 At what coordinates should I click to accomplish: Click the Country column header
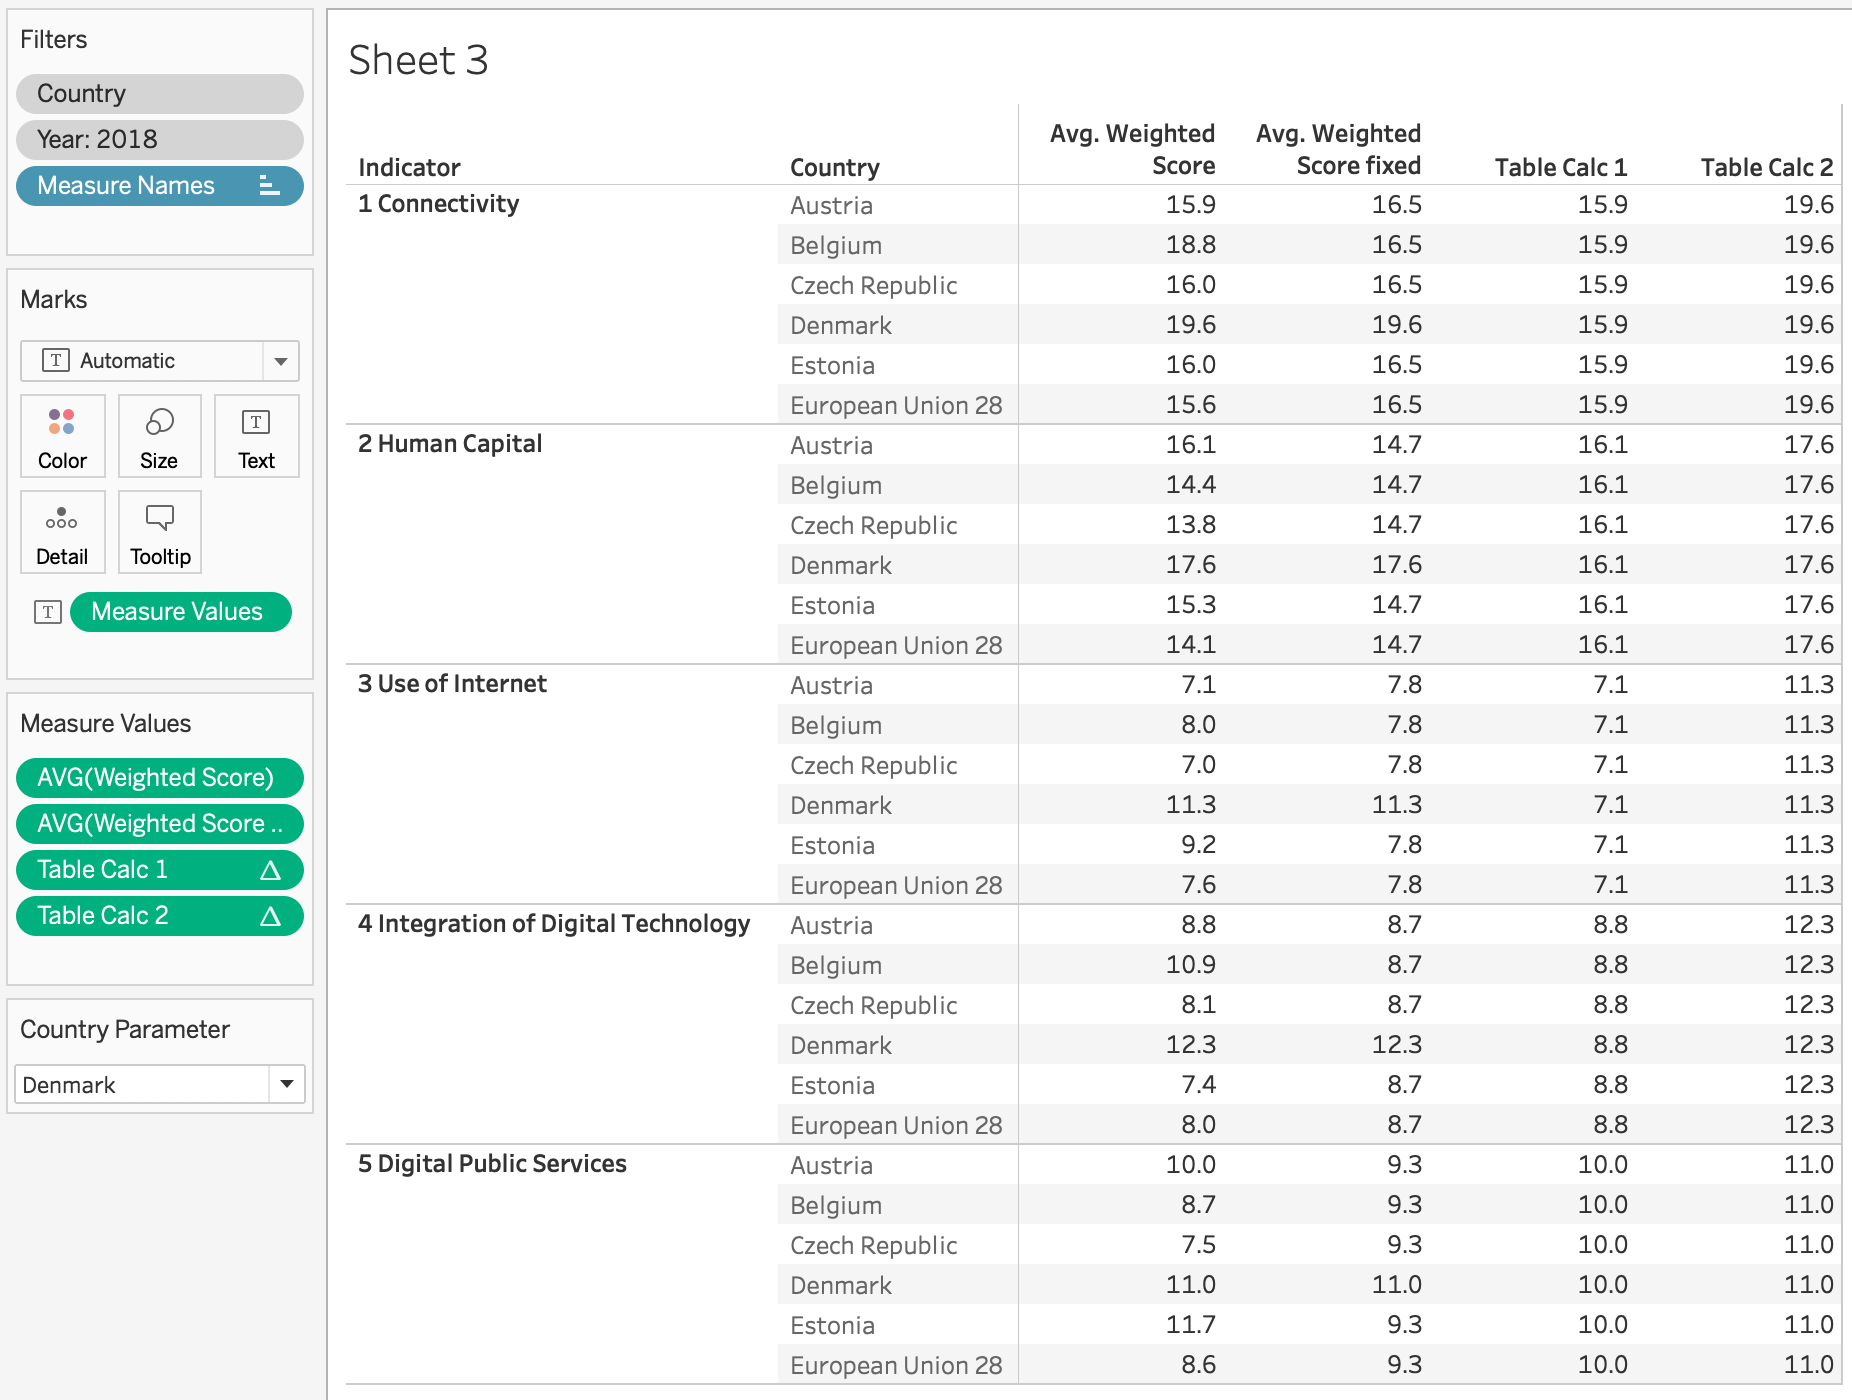pyautogui.click(x=835, y=167)
